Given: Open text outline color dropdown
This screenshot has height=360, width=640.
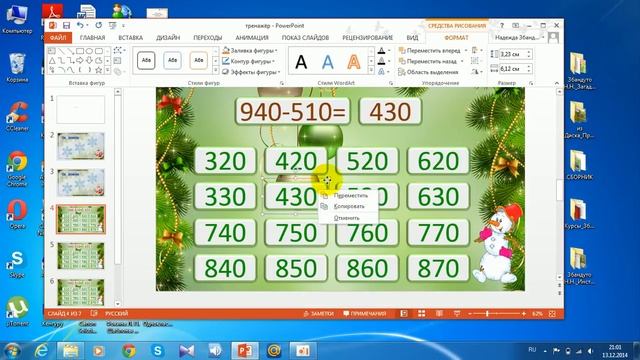Looking at the screenshot, I should pyautogui.click(x=389, y=61).
